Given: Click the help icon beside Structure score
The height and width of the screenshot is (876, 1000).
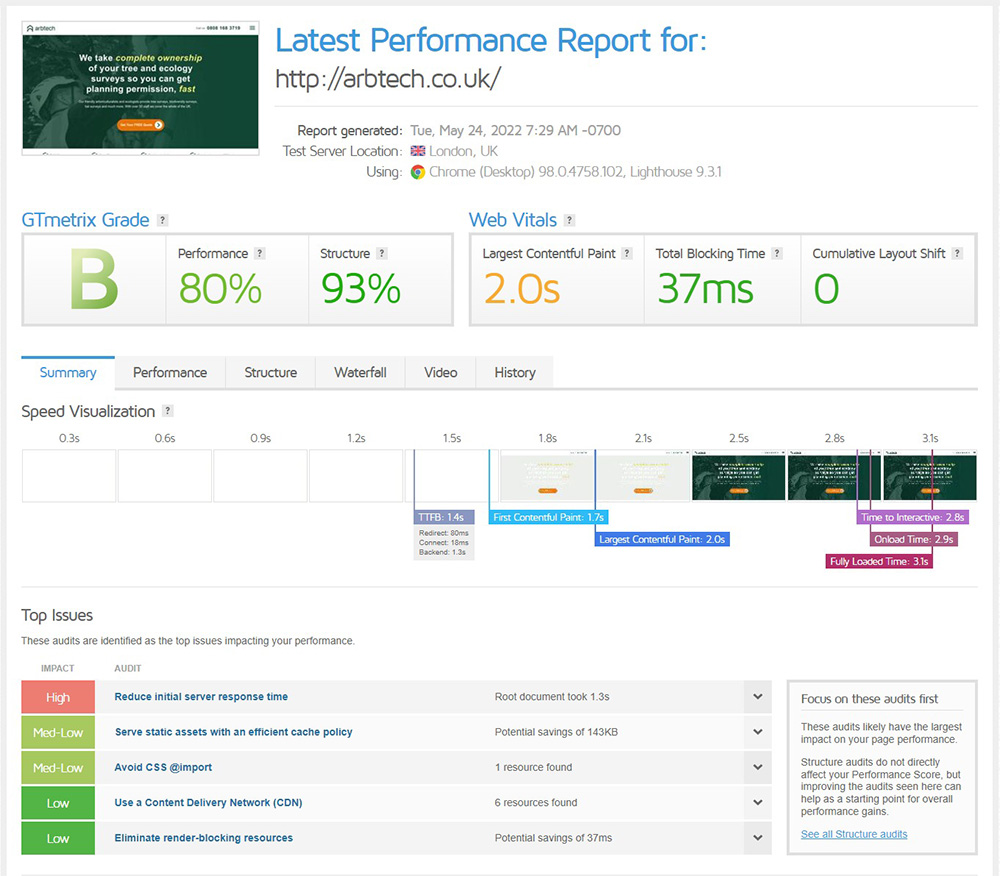Looking at the screenshot, I should [381, 253].
